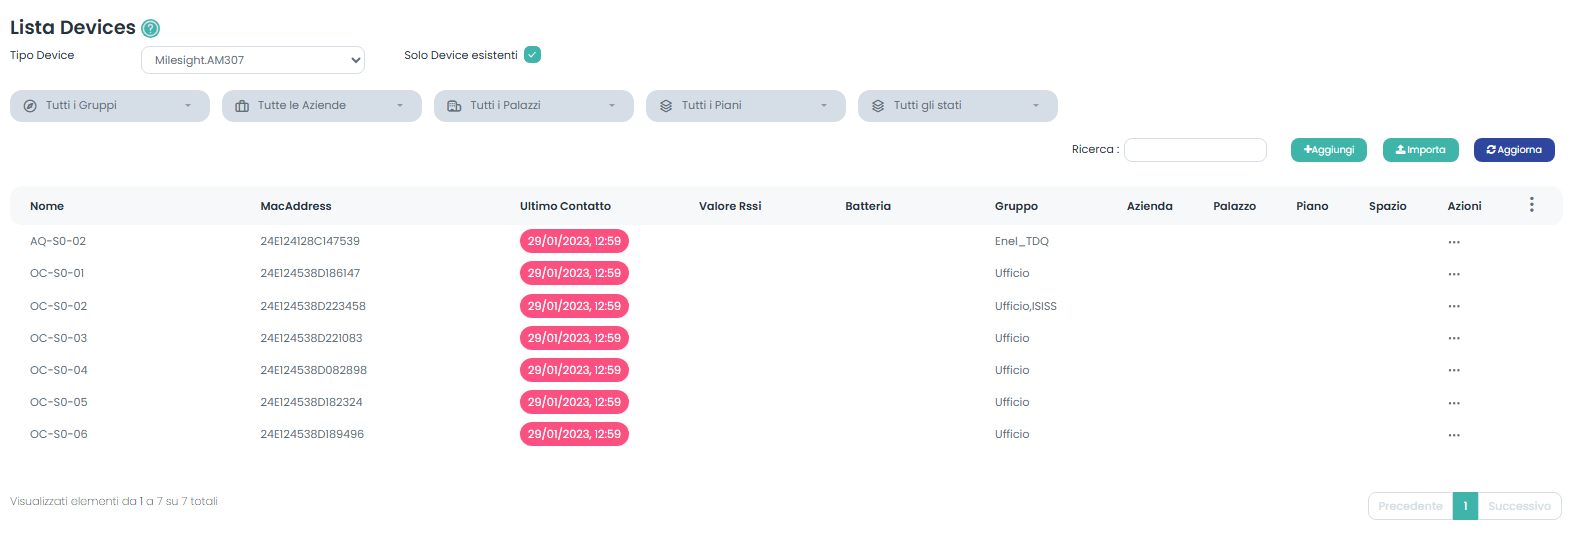Open actions menu for OC-S0-03 row
This screenshot has width=1573, height=536.
tap(1453, 338)
